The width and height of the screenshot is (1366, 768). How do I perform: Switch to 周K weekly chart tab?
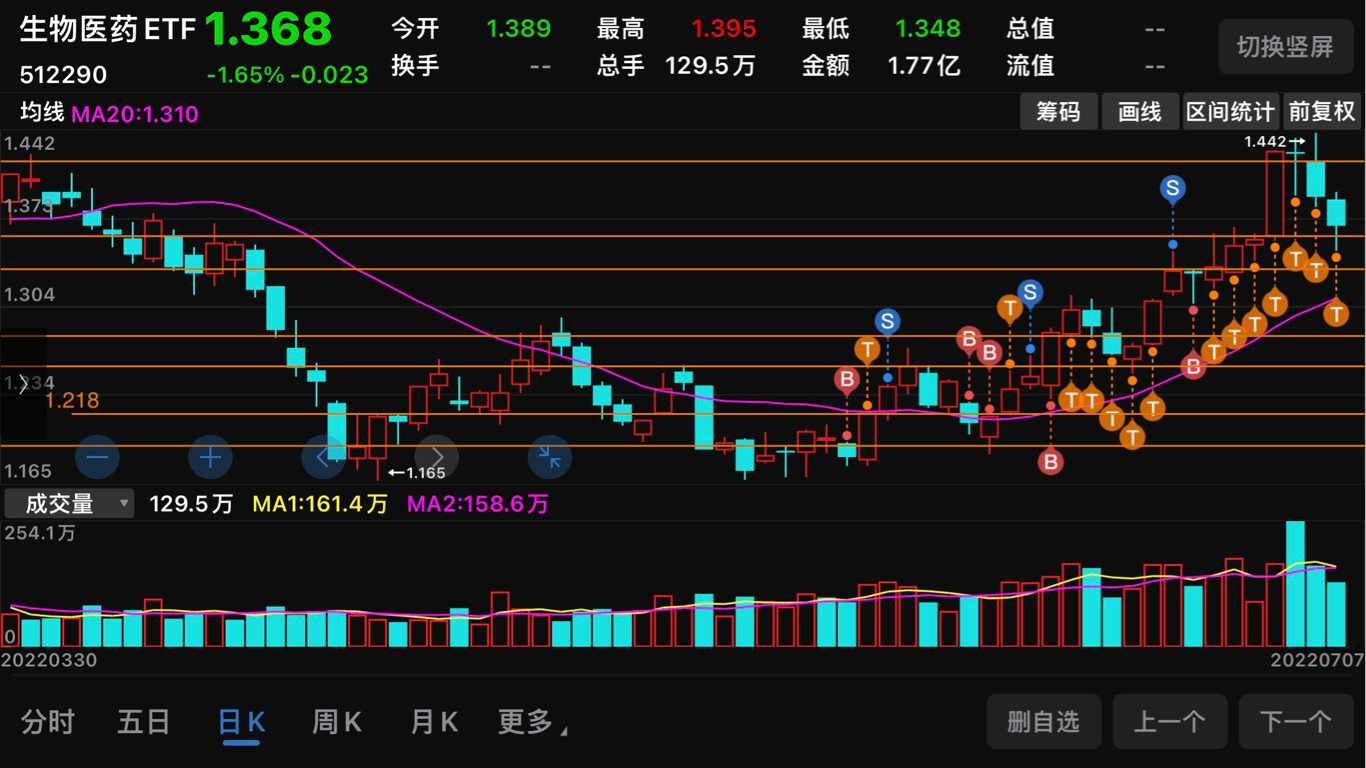tap(337, 722)
